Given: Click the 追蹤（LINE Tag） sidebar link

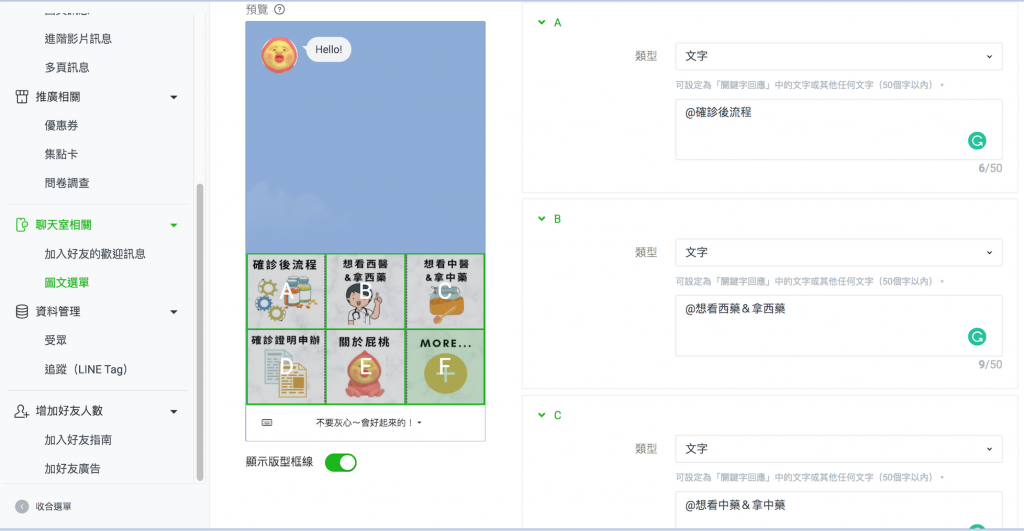Looking at the screenshot, I should click(86, 369).
